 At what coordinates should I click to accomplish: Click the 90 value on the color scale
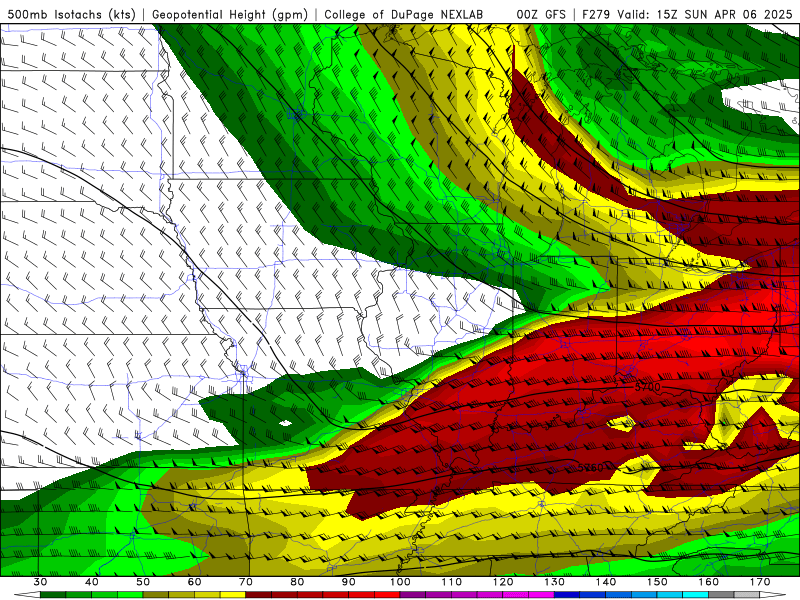348,582
